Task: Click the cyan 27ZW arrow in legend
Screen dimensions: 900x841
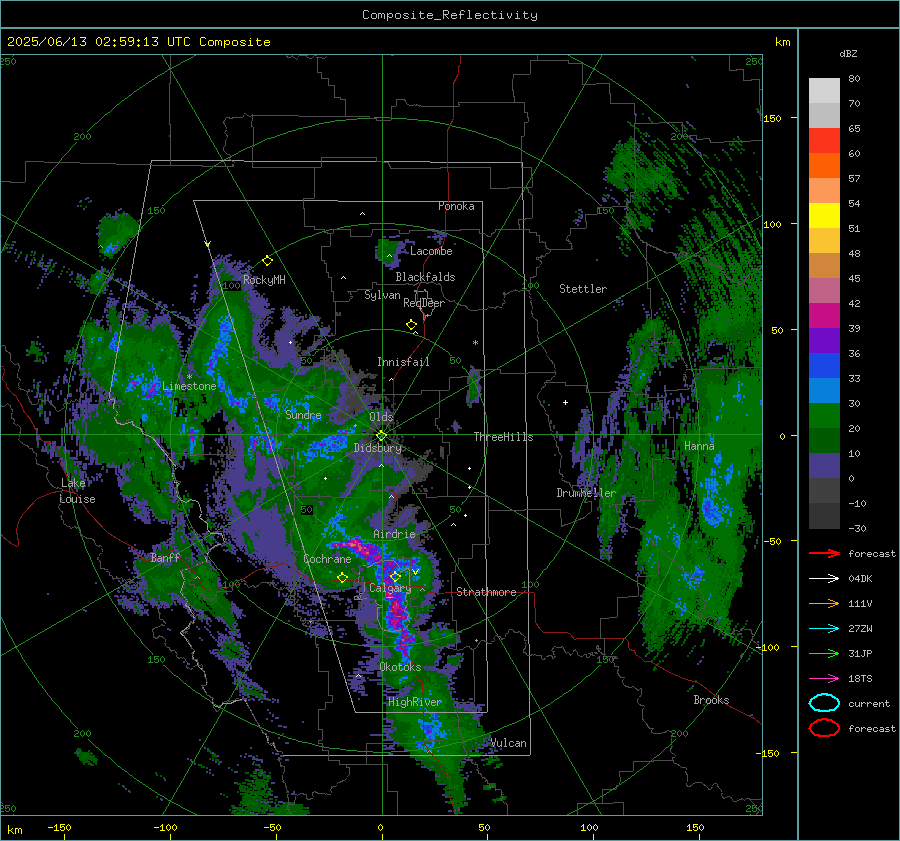Action: [824, 629]
